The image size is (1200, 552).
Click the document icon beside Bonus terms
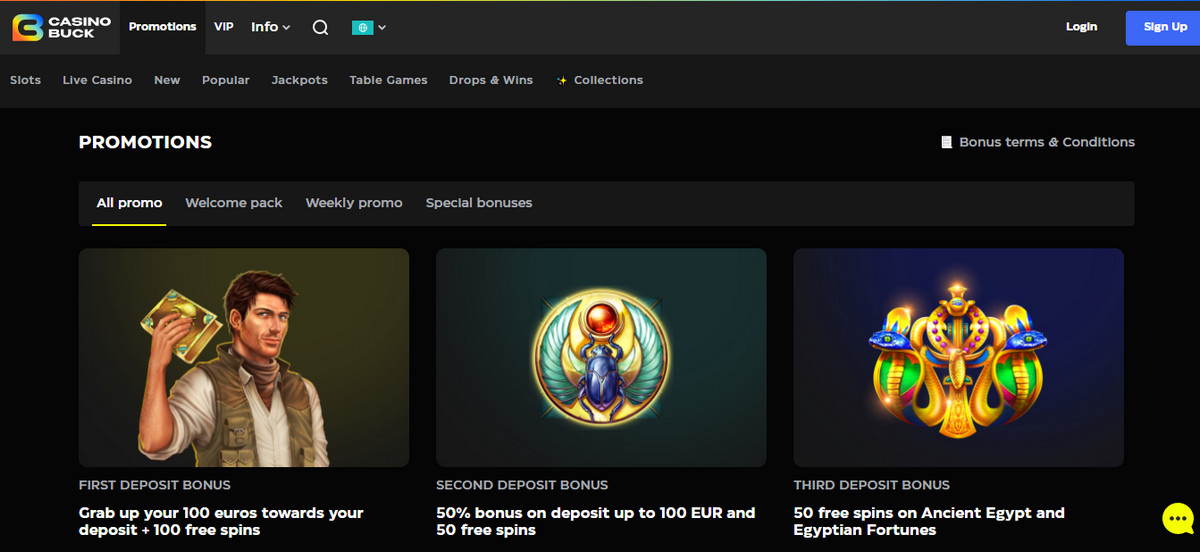tap(946, 142)
